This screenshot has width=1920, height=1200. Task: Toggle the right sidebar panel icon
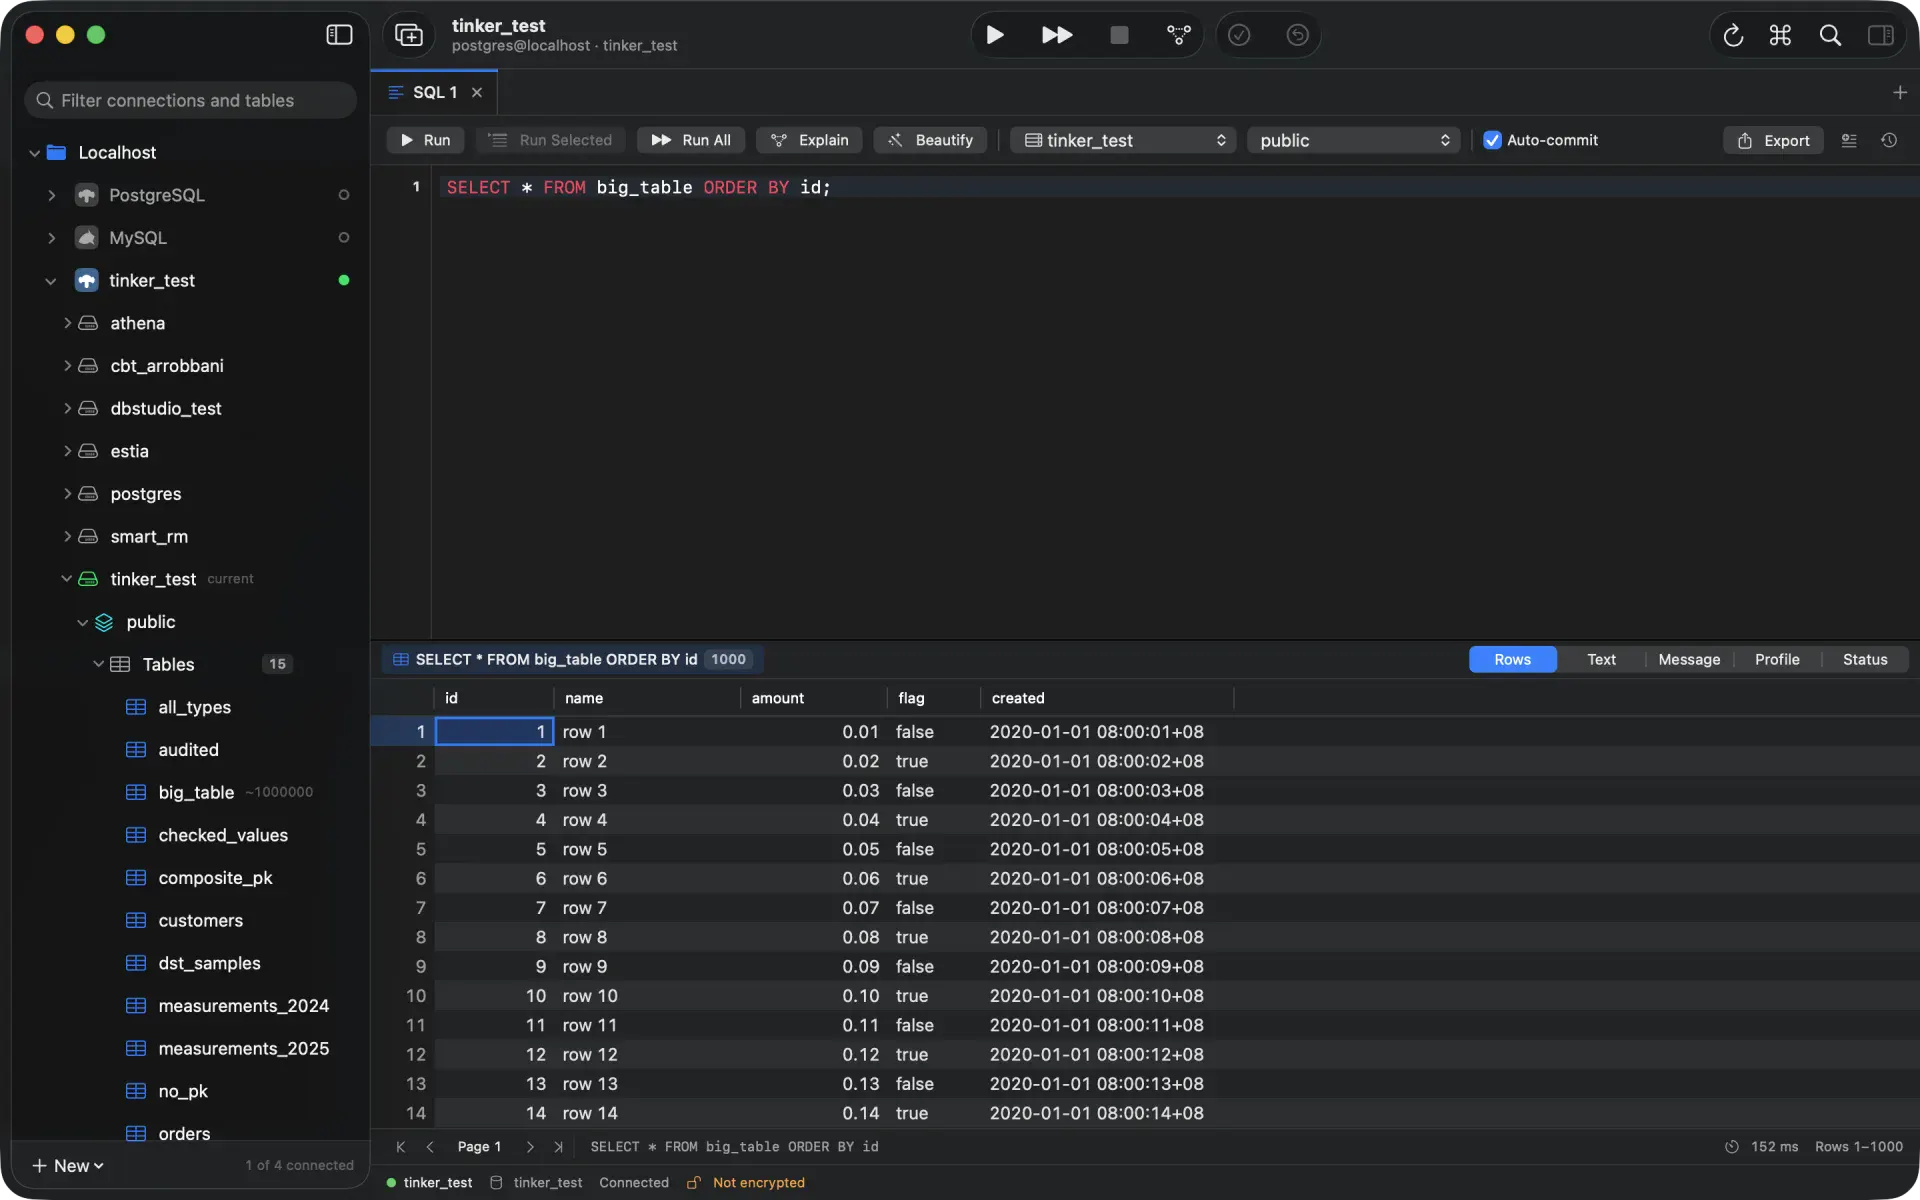pyautogui.click(x=1880, y=35)
